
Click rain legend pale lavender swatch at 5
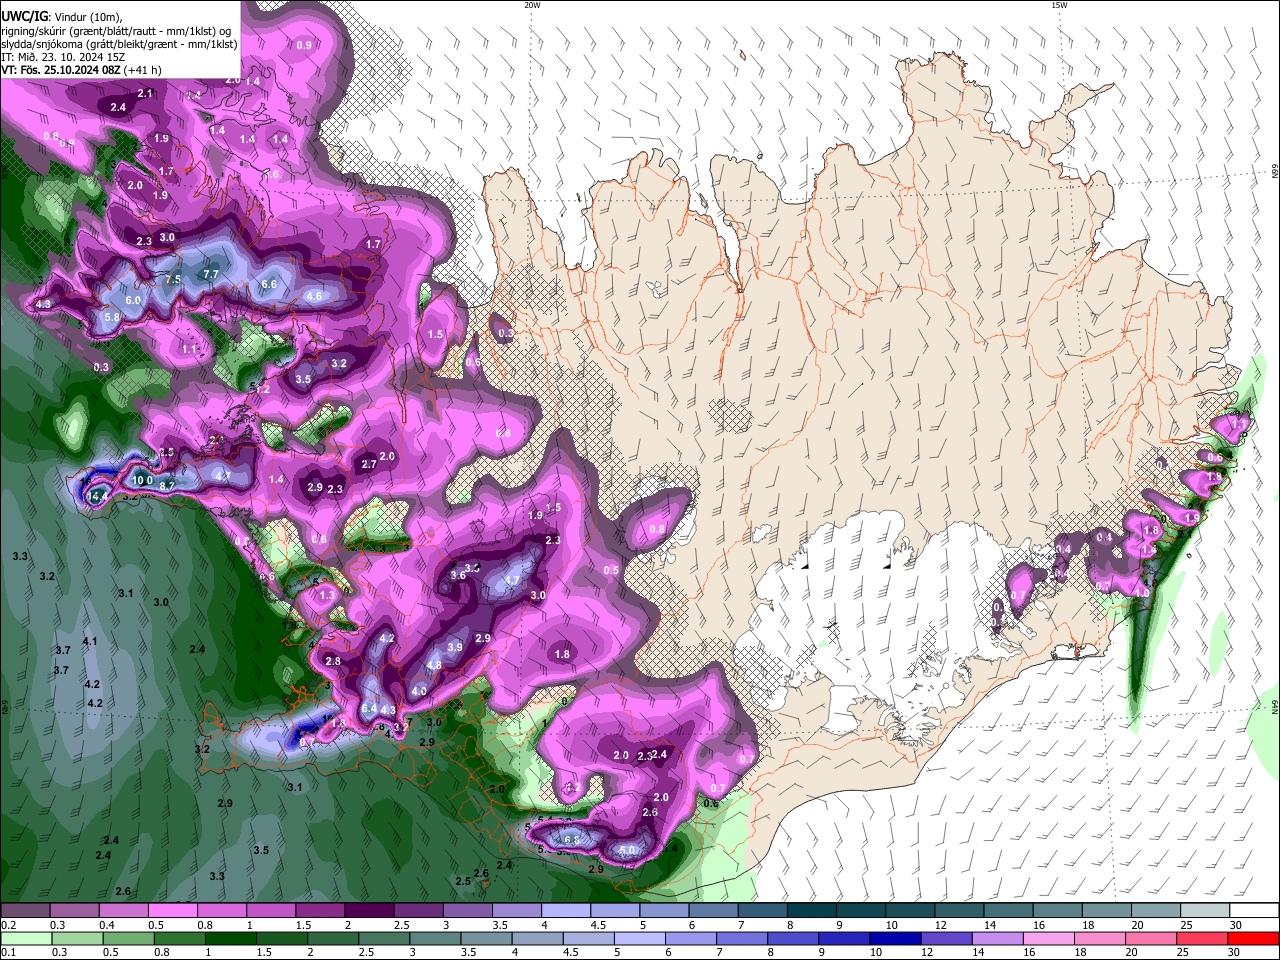point(640,938)
